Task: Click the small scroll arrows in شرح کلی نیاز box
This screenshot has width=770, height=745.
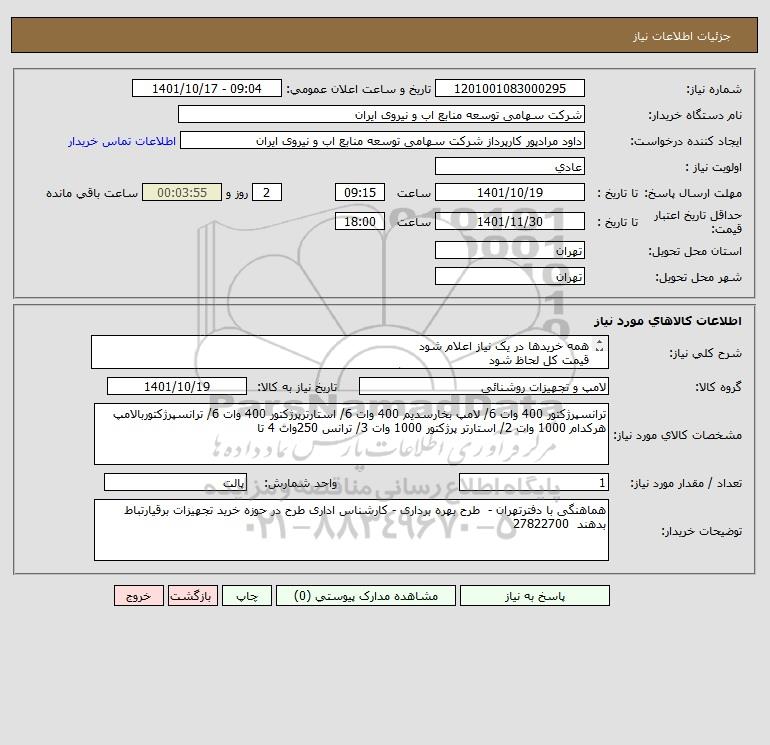Action: (x=599, y=346)
